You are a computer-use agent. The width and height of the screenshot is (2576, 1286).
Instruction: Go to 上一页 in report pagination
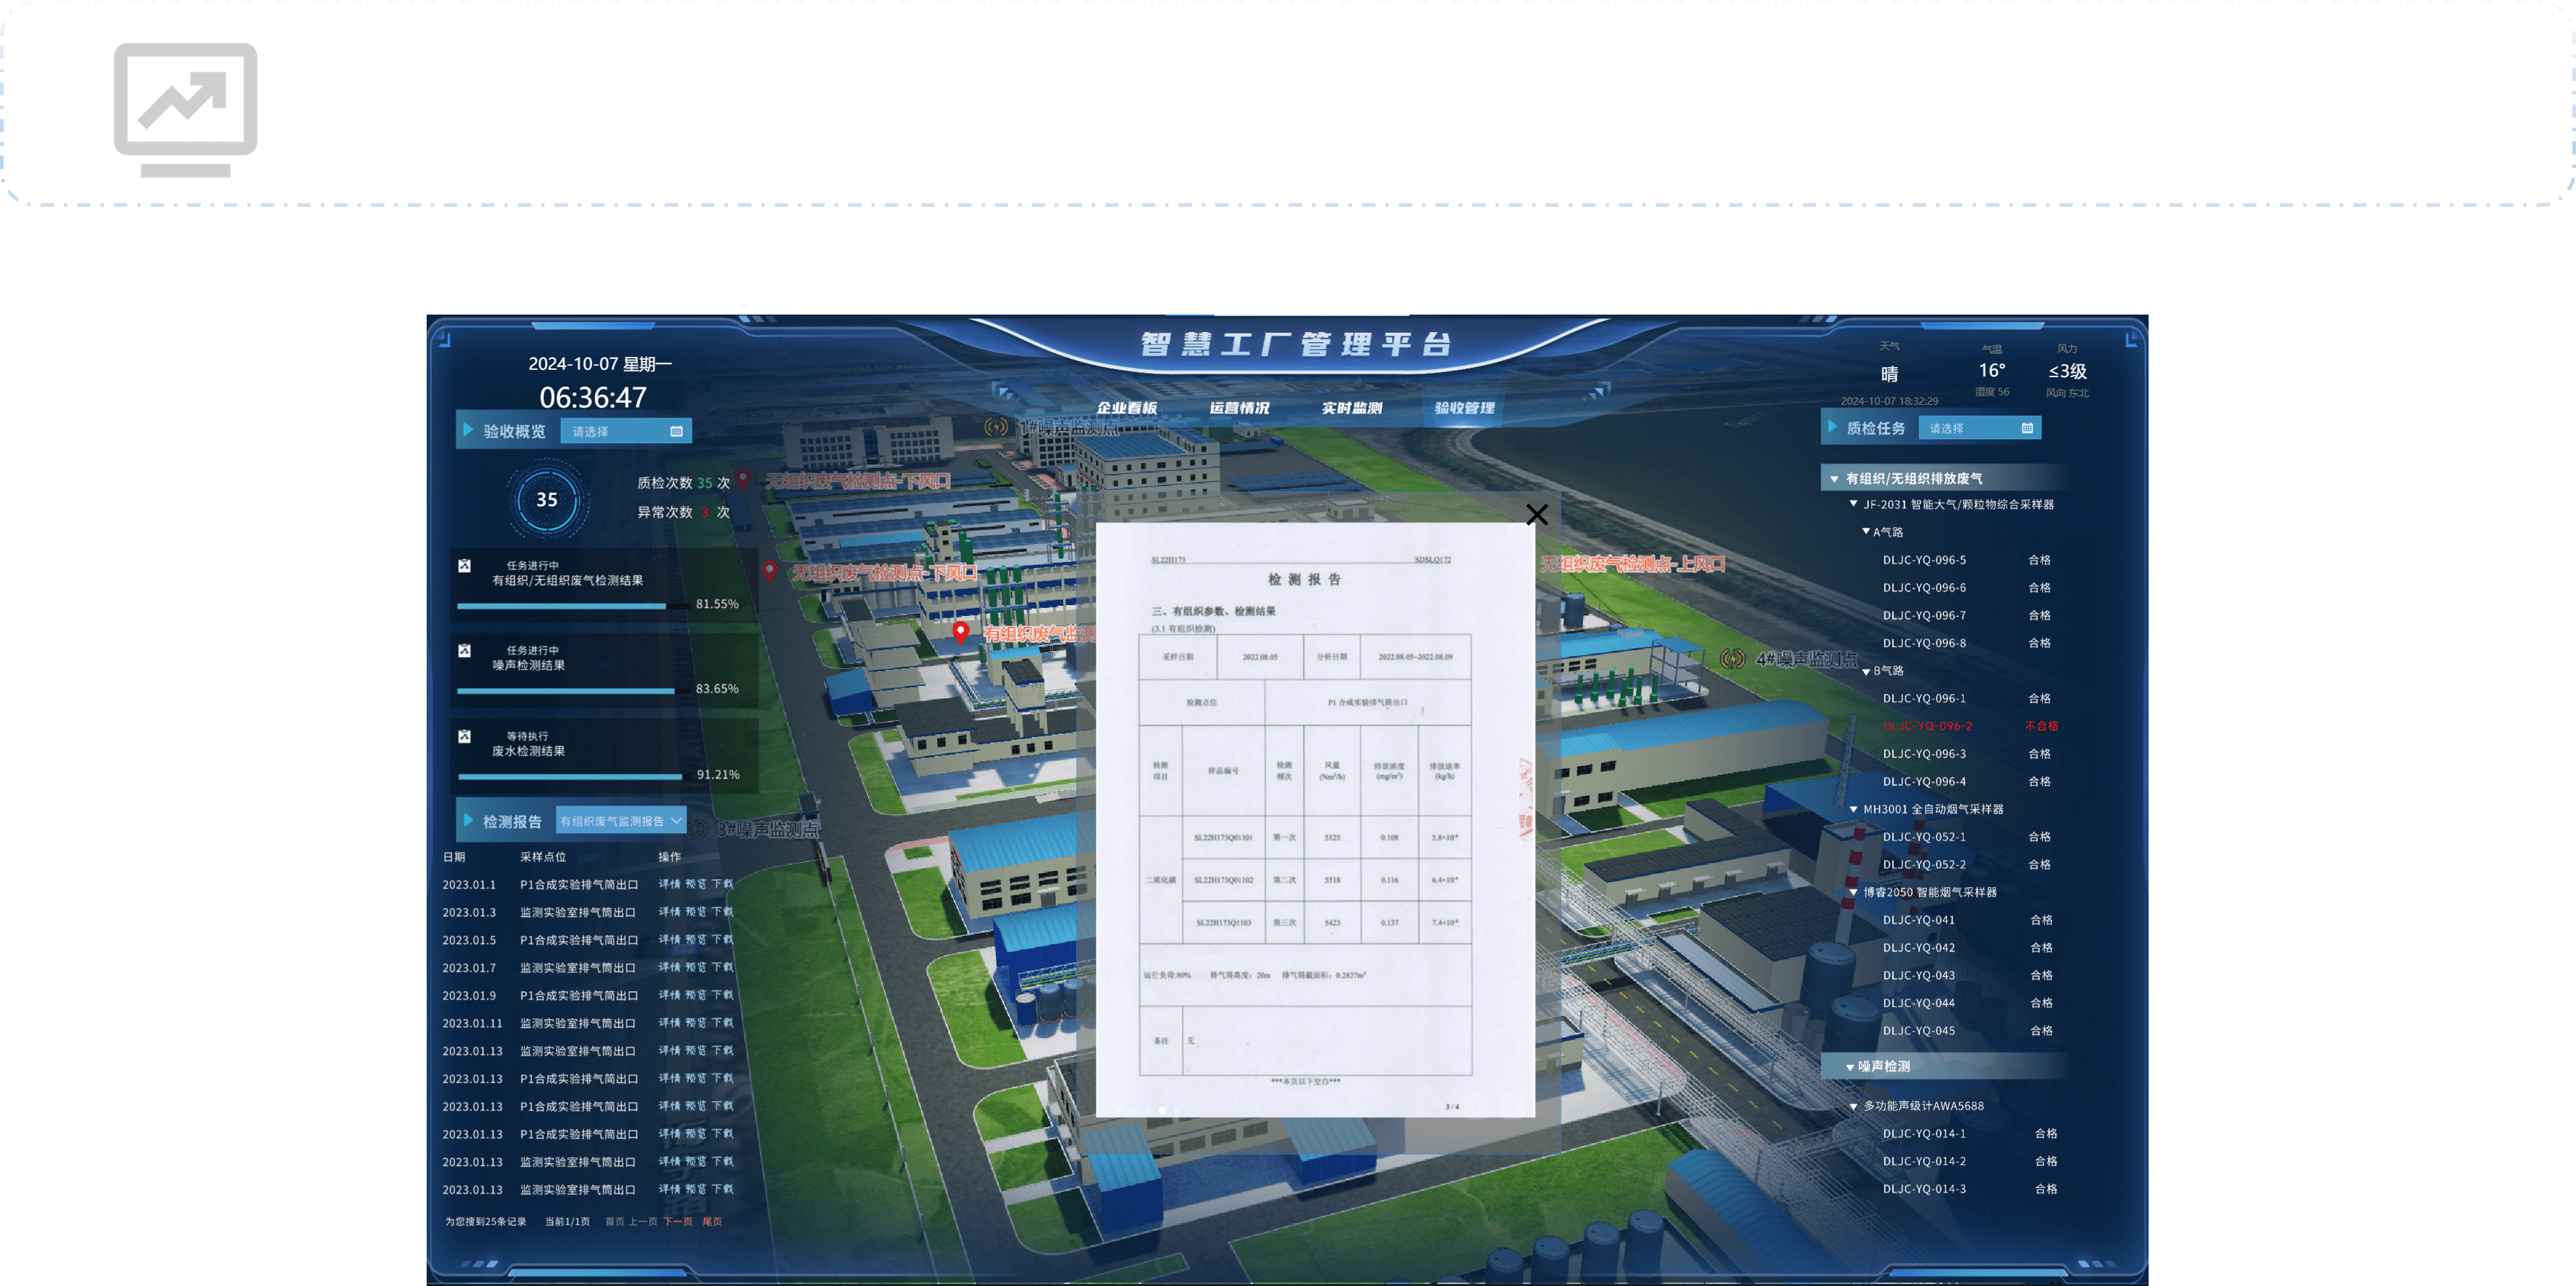[643, 1221]
